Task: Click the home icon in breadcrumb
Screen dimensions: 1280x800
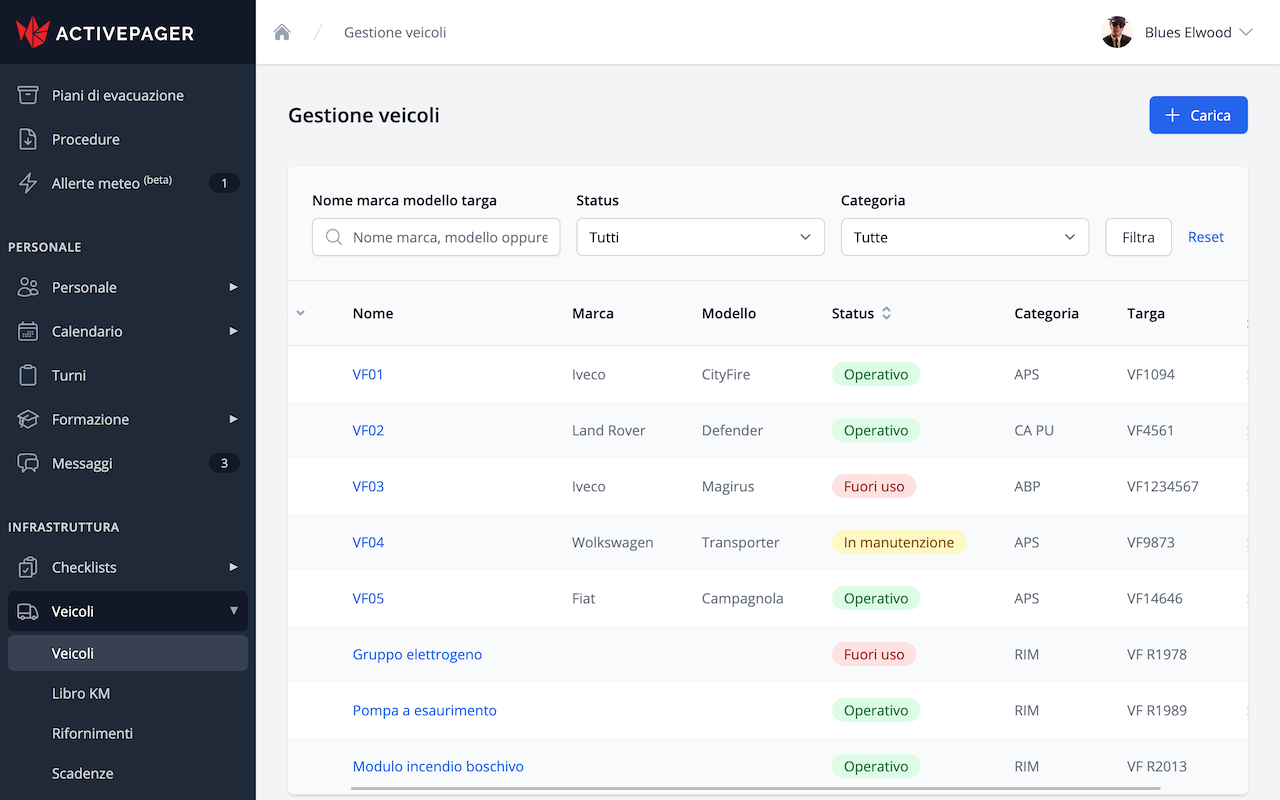Action: point(282,32)
